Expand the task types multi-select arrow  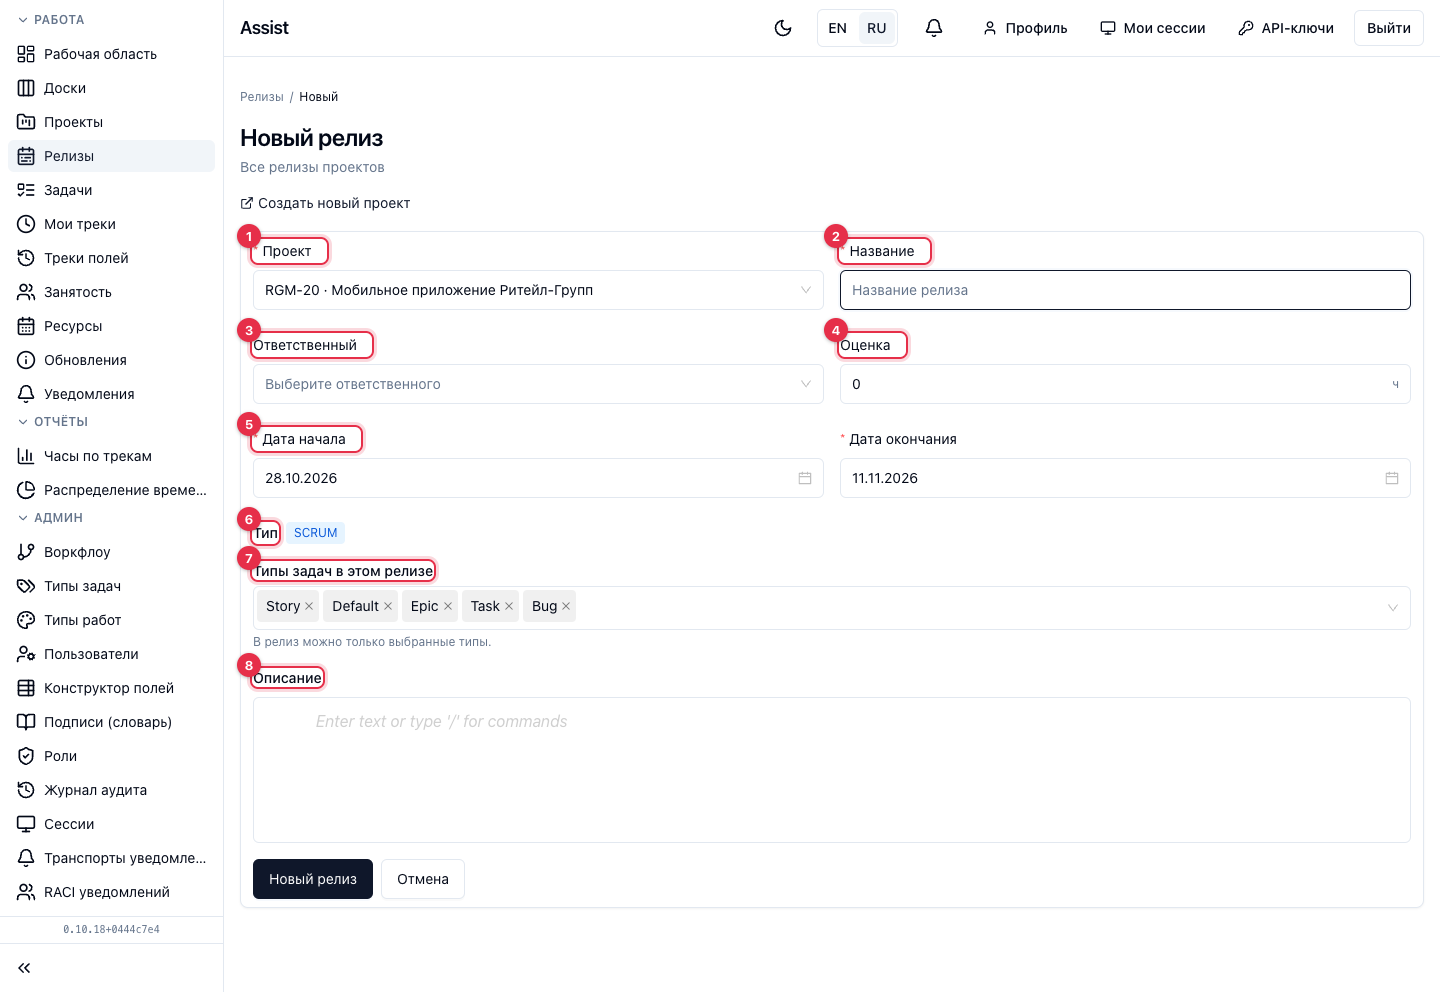click(1393, 608)
